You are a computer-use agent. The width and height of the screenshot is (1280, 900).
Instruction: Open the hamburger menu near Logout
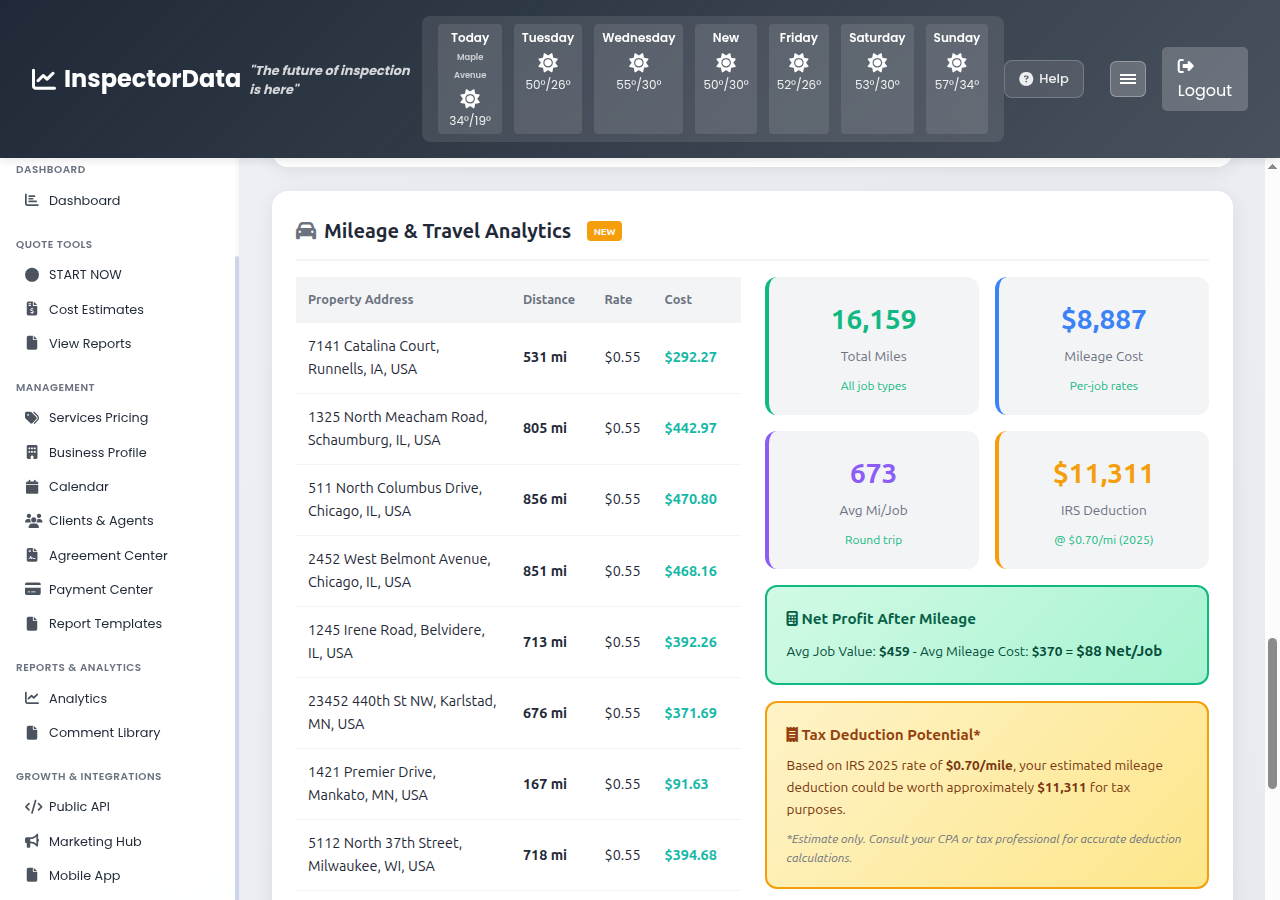(x=1127, y=78)
